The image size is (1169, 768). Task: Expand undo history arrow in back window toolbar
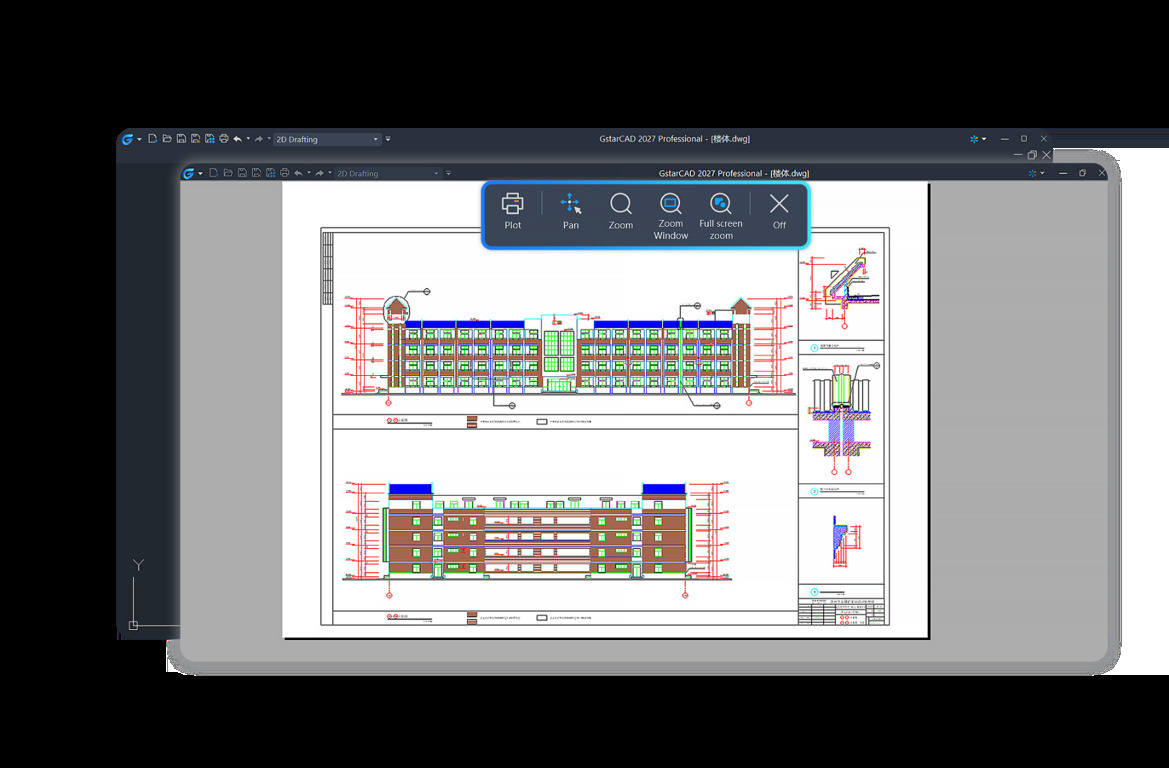click(x=248, y=139)
